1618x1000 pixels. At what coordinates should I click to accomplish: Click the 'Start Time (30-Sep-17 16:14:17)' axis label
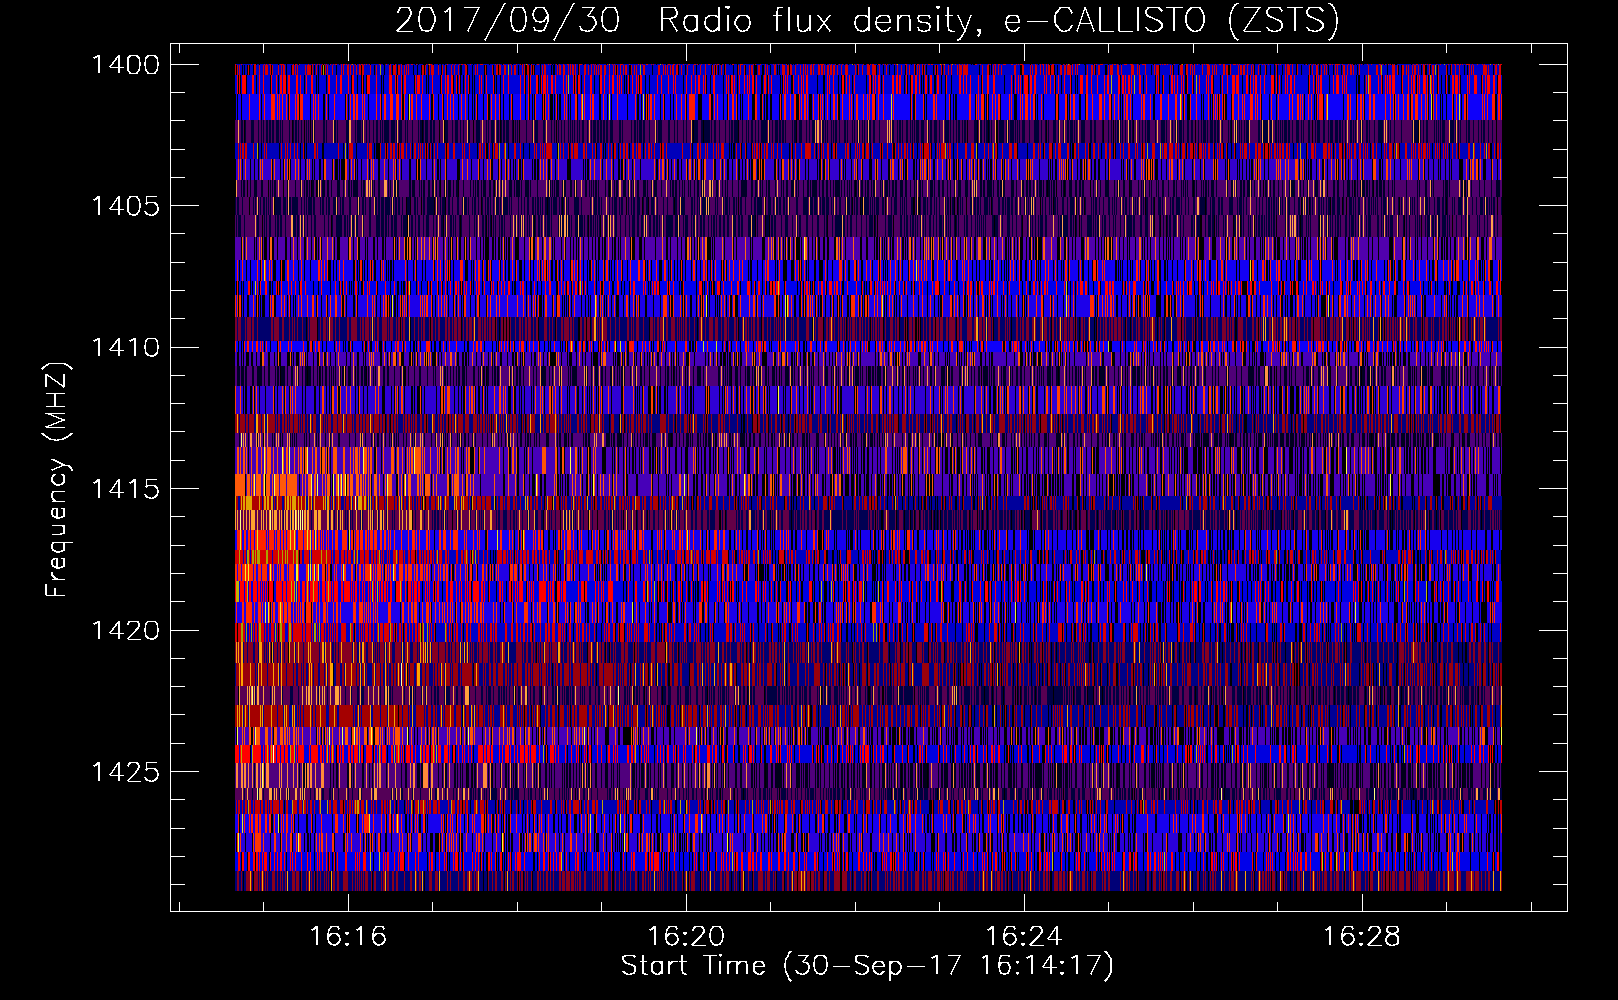click(867, 966)
